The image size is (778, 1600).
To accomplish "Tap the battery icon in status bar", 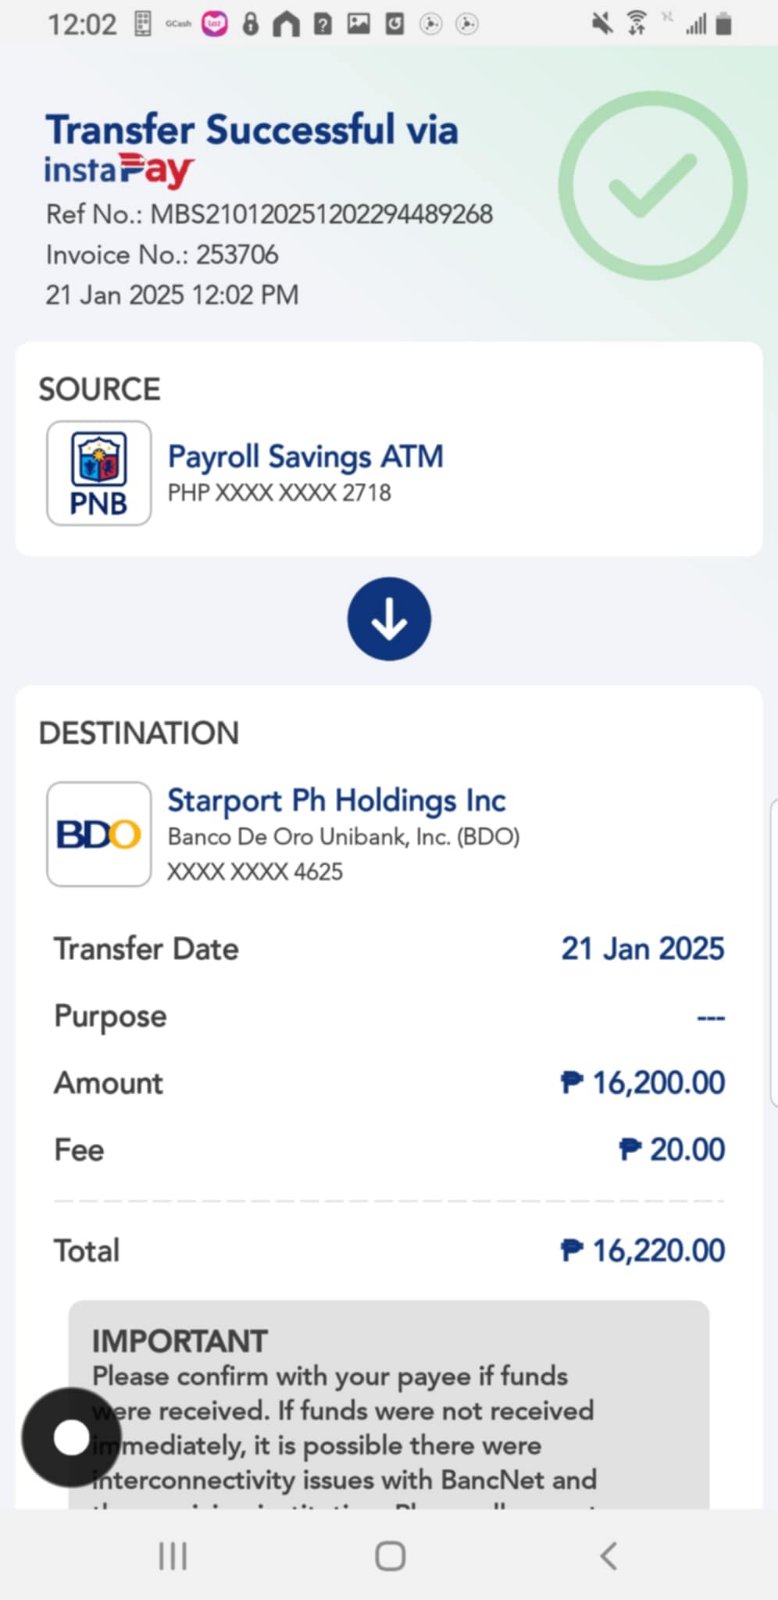I will (725, 24).
